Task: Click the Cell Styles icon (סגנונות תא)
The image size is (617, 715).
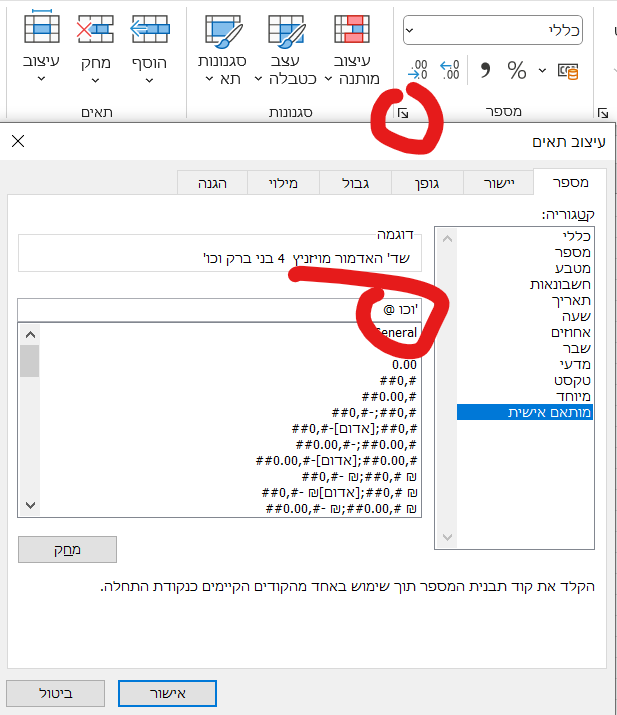Action: tap(224, 31)
